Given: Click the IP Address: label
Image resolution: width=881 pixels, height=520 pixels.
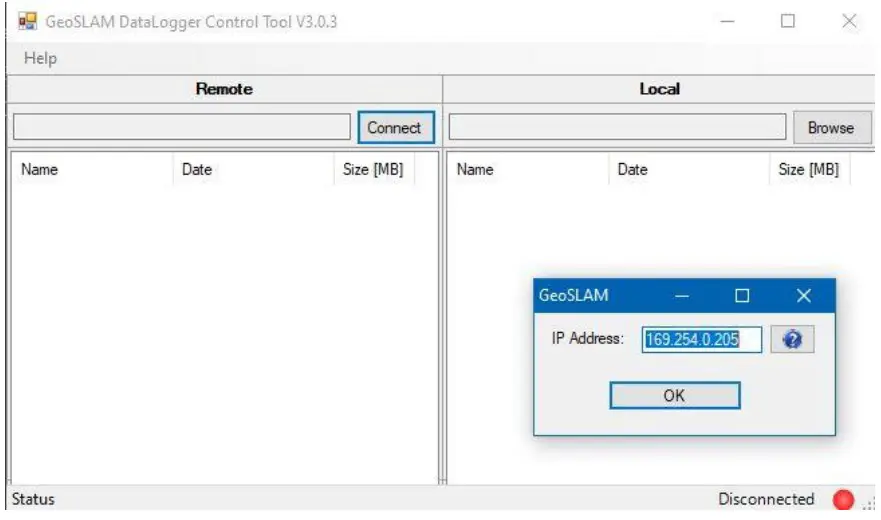Looking at the screenshot, I should click(588, 338).
